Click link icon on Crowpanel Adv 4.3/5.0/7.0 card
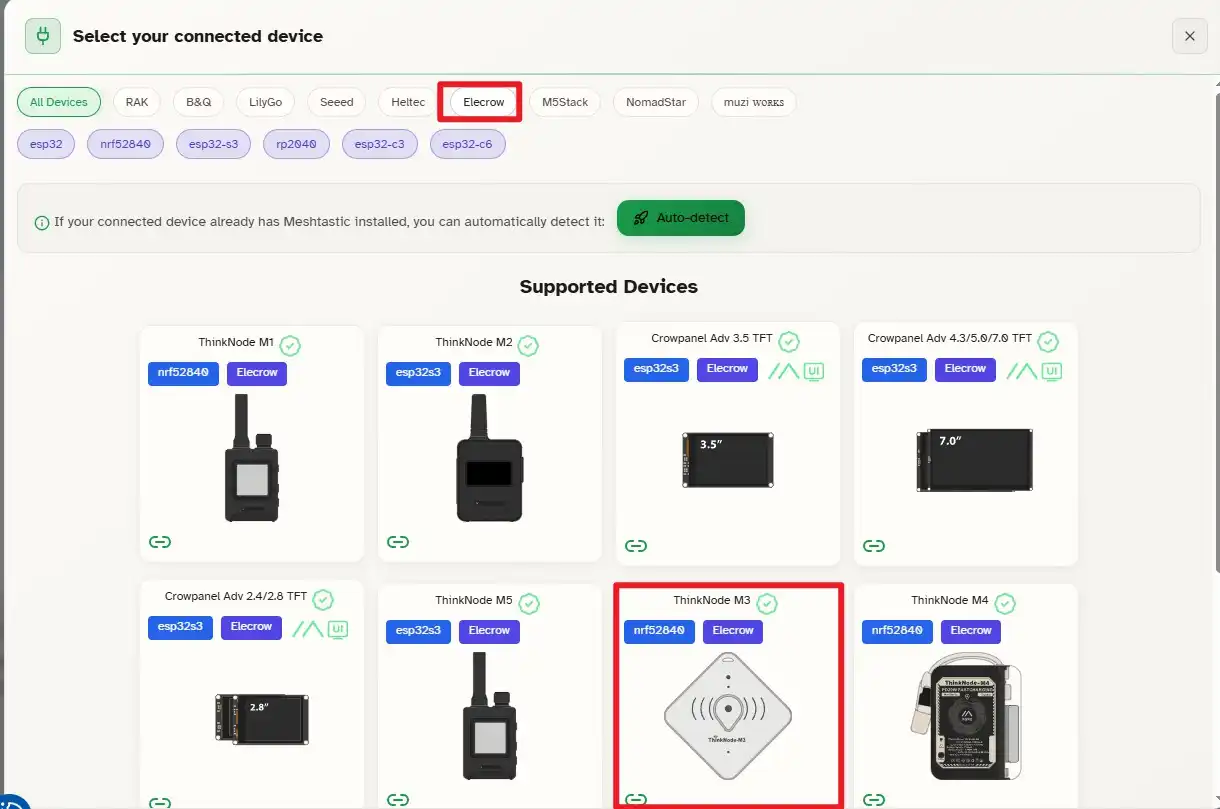Screen dimensions: 1220x809 [874, 546]
